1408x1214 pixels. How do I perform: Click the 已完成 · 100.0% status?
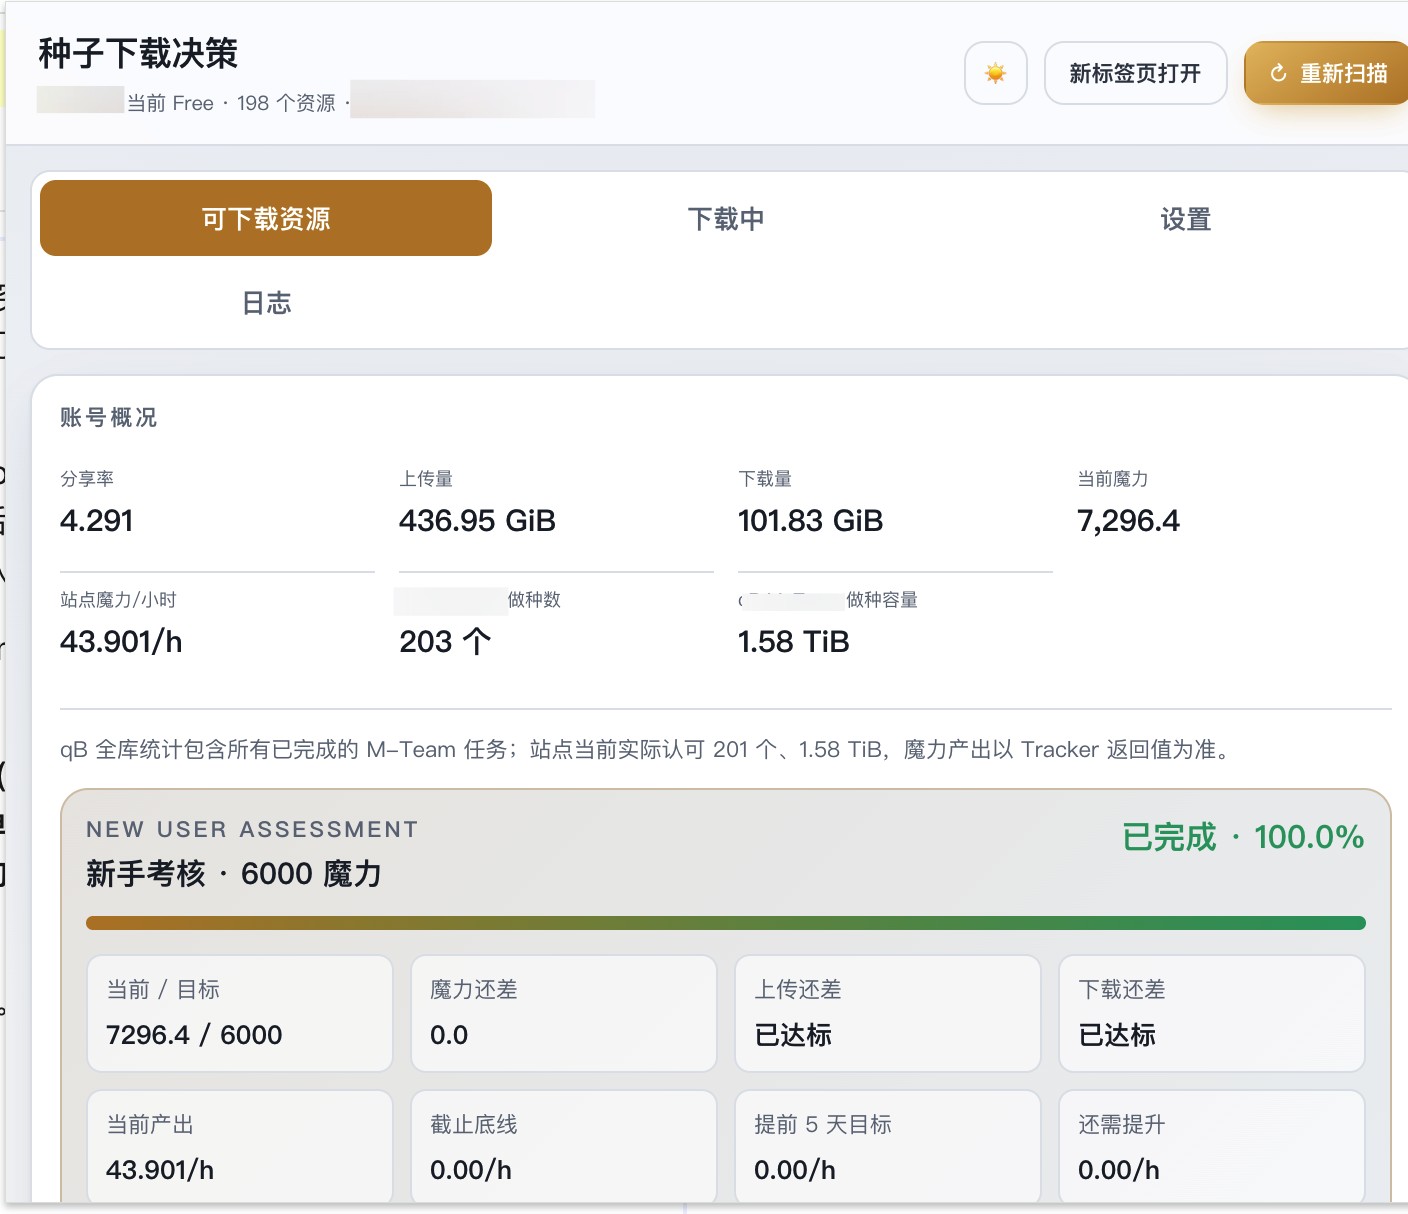point(1243,837)
